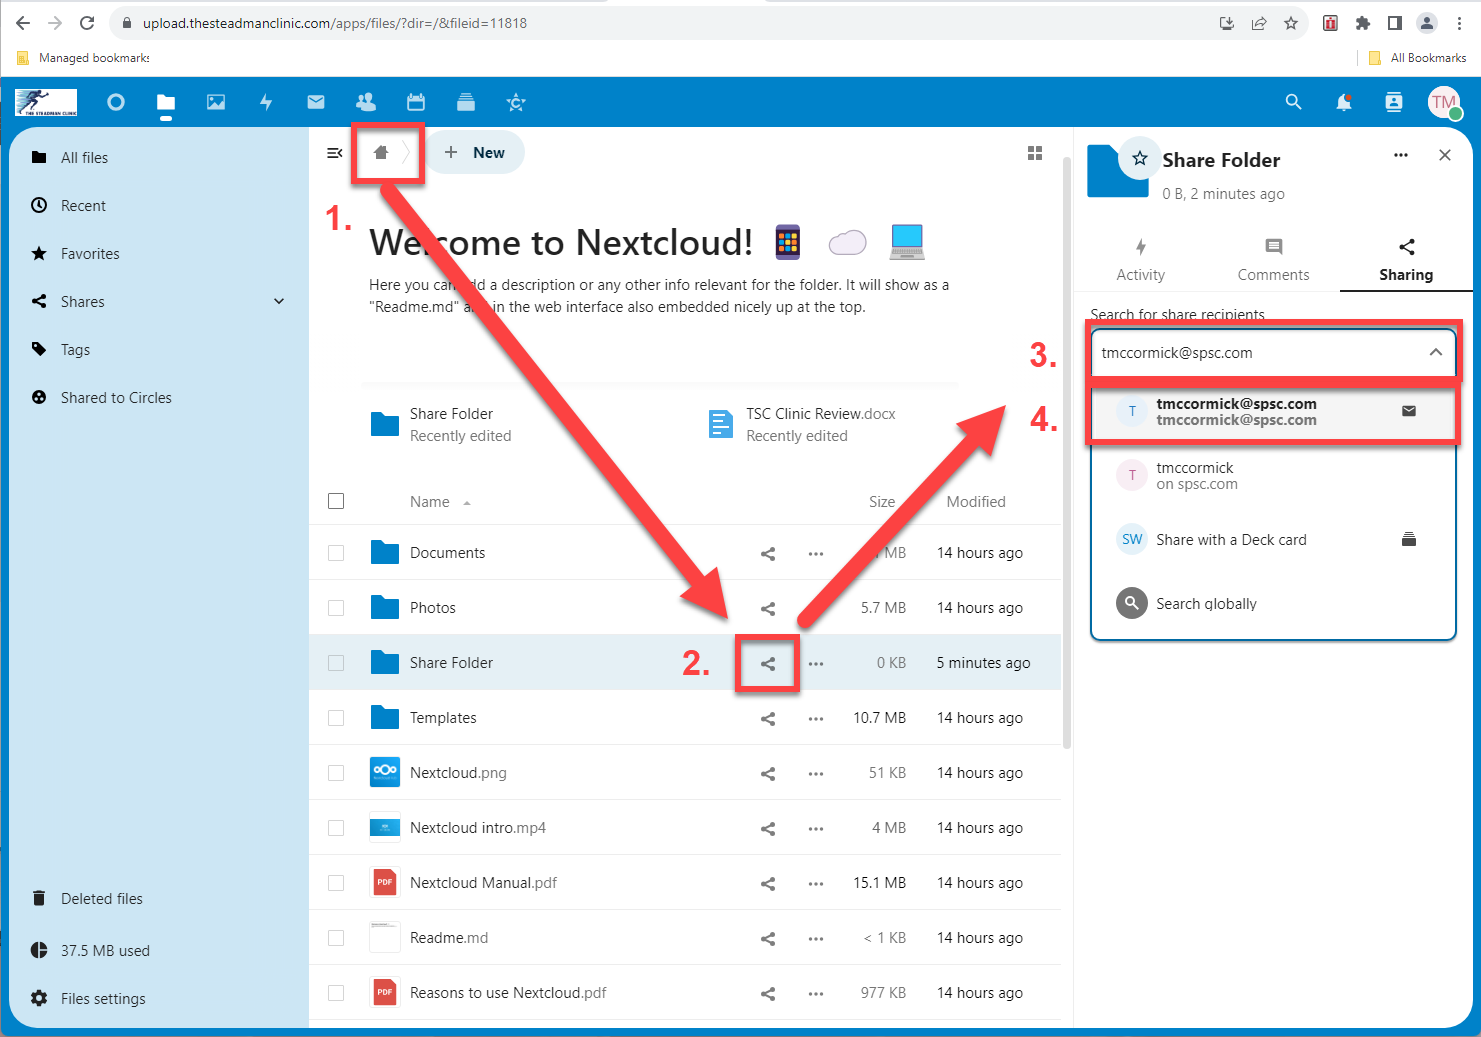The width and height of the screenshot is (1481, 1037).
Task: Check the Photos folder checkbox
Action: [x=336, y=608]
